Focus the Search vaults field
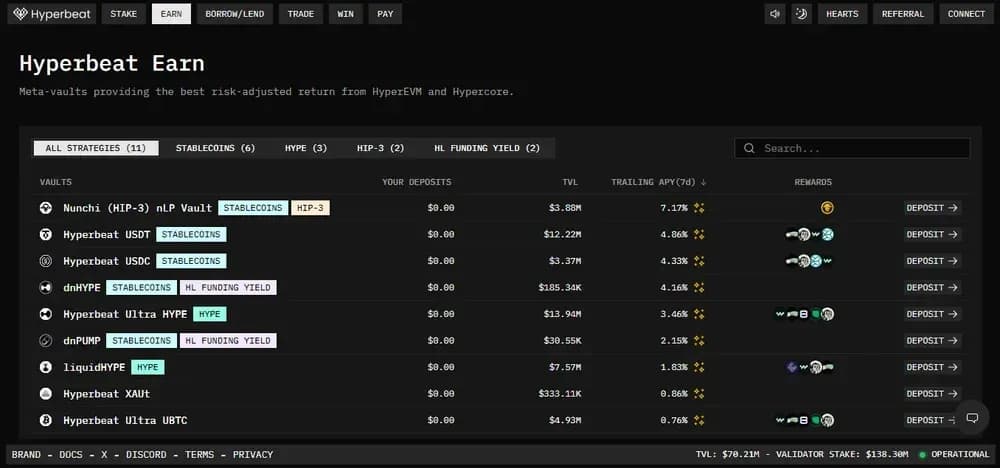 853,149
